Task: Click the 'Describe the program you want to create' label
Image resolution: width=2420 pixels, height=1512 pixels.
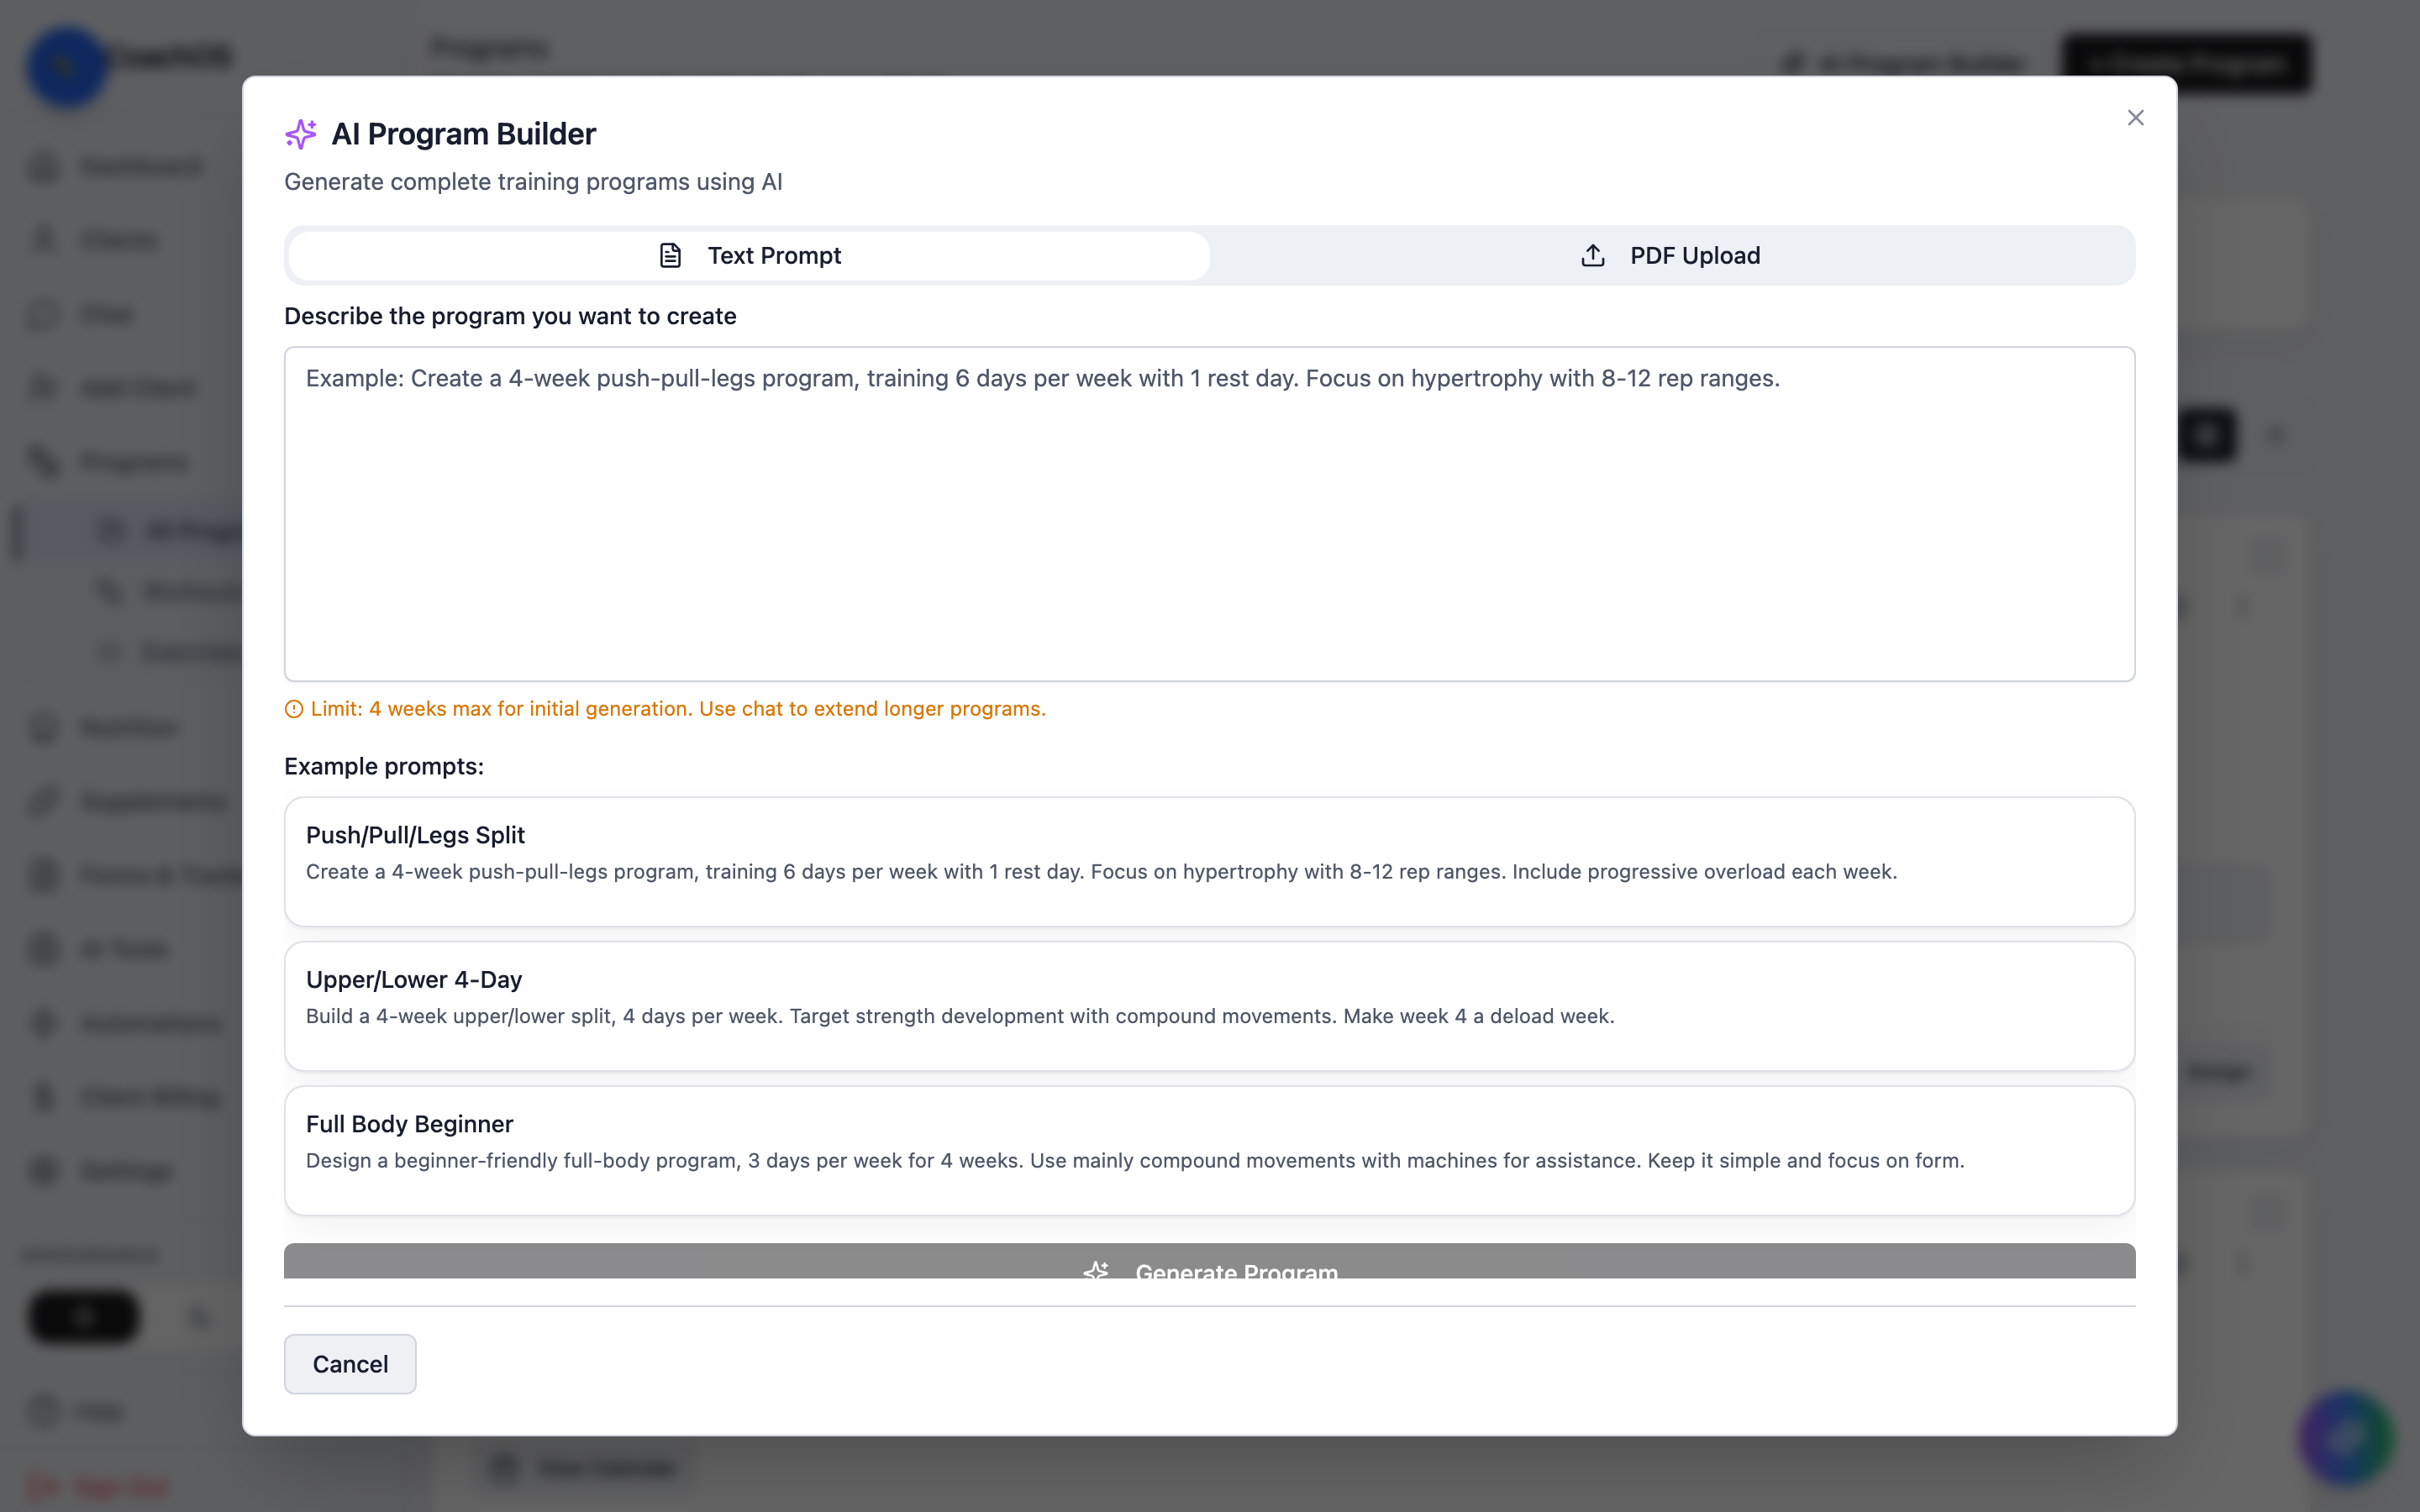Action: coord(510,316)
